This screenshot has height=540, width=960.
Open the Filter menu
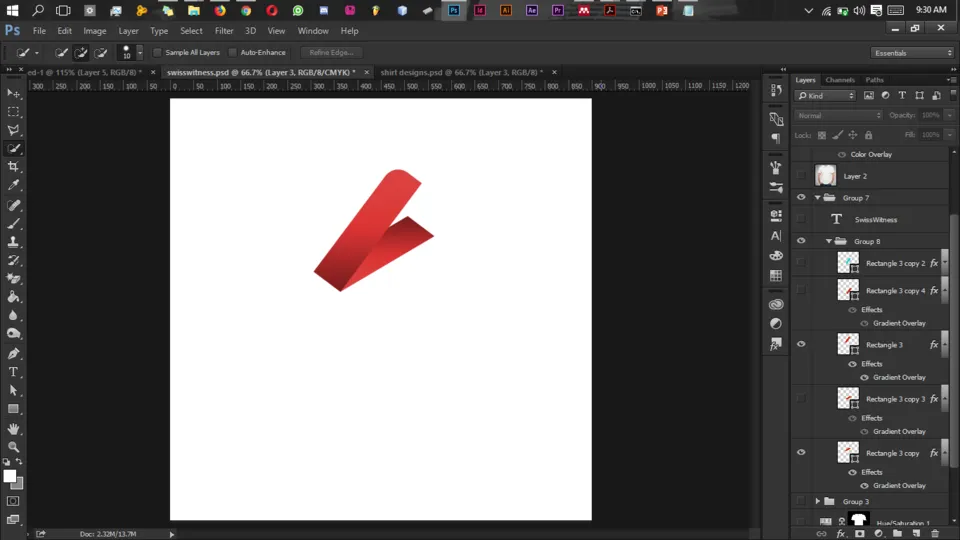pyautogui.click(x=224, y=31)
